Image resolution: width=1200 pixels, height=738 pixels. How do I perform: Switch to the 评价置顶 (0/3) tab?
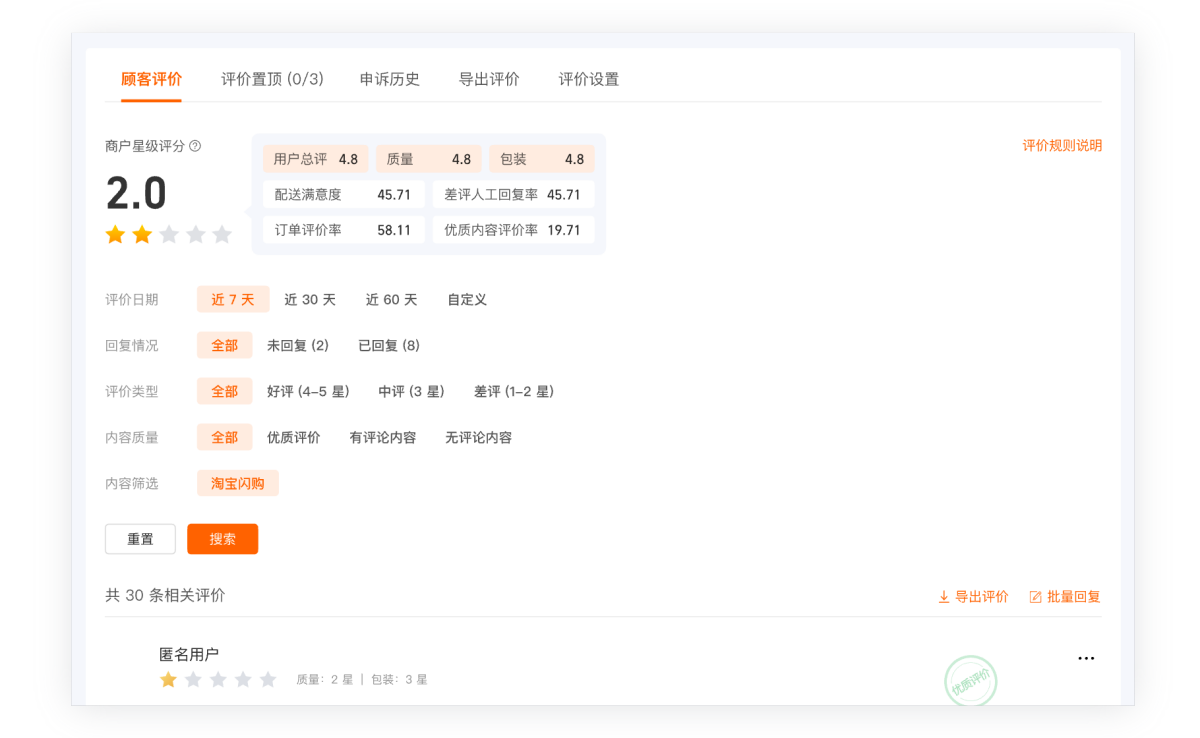coord(272,79)
